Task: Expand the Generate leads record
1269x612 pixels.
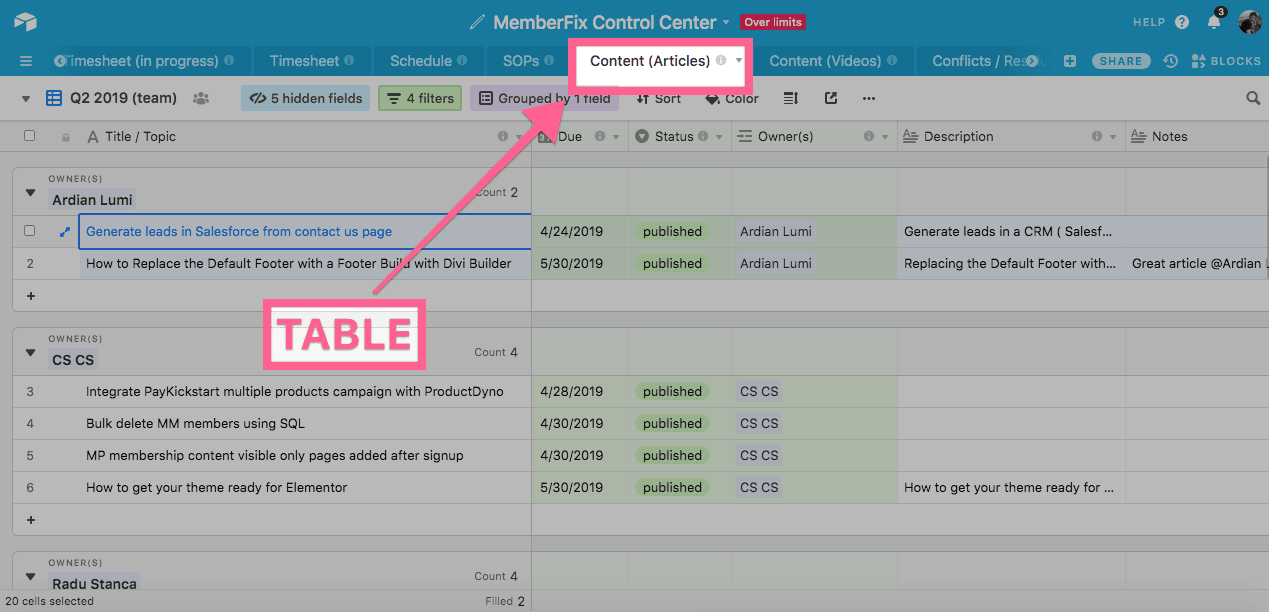Action: tap(65, 232)
